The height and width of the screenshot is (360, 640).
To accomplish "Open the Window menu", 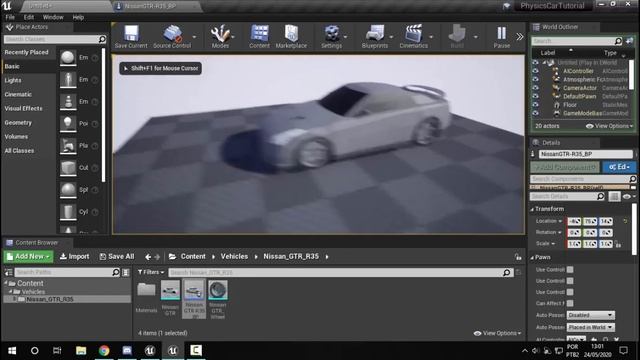I will (x=53, y=17).
